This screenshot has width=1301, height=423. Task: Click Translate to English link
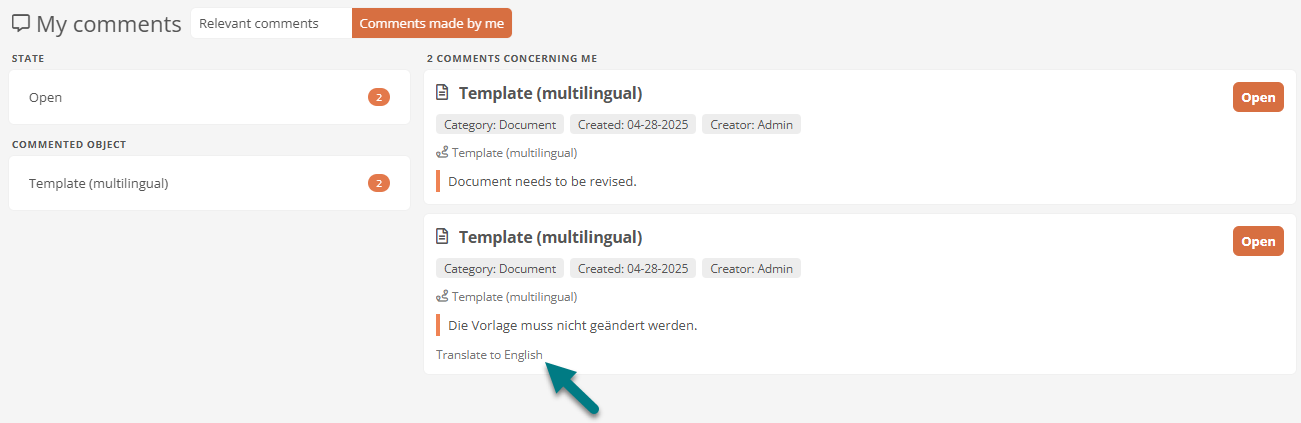coord(489,355)
